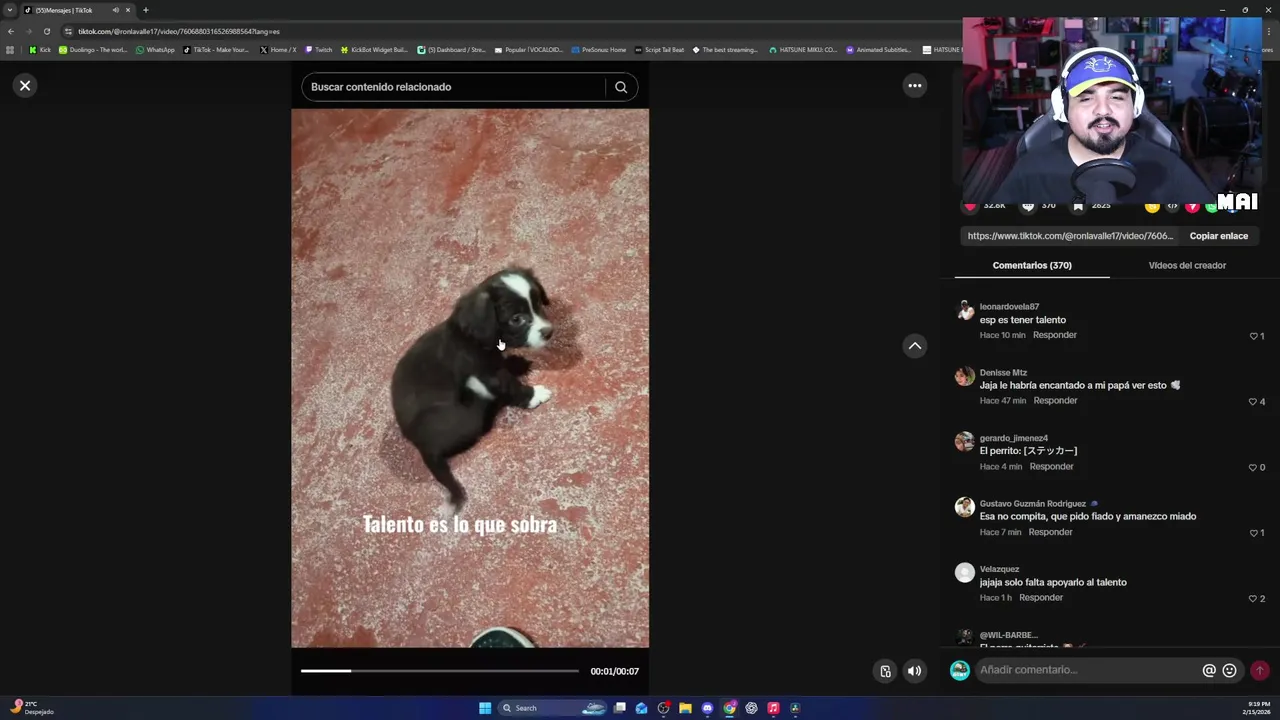Open weather widget showing 21°C Despejado
This screenshot has width=1280, height=720.
[32, 708]
